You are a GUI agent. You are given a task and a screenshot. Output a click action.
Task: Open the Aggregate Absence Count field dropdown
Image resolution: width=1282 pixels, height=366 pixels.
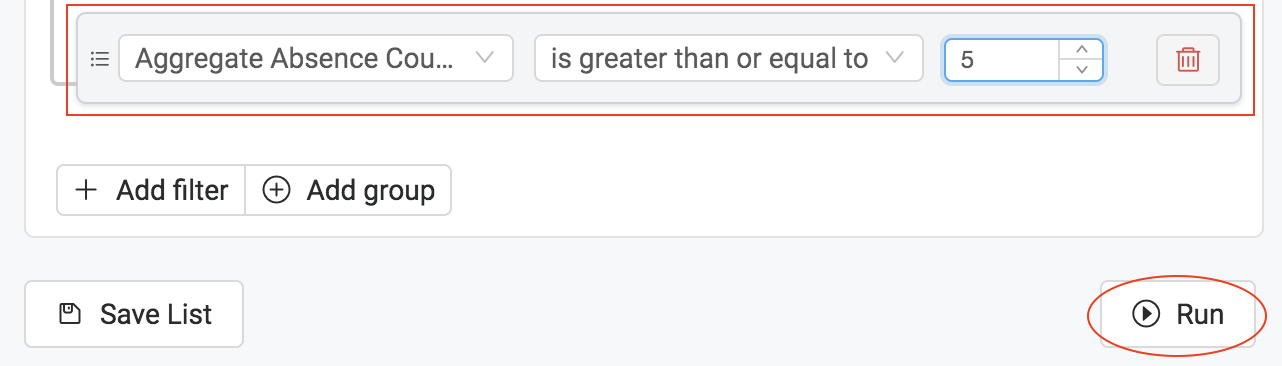pyautogui.click(x=316, y=59)
